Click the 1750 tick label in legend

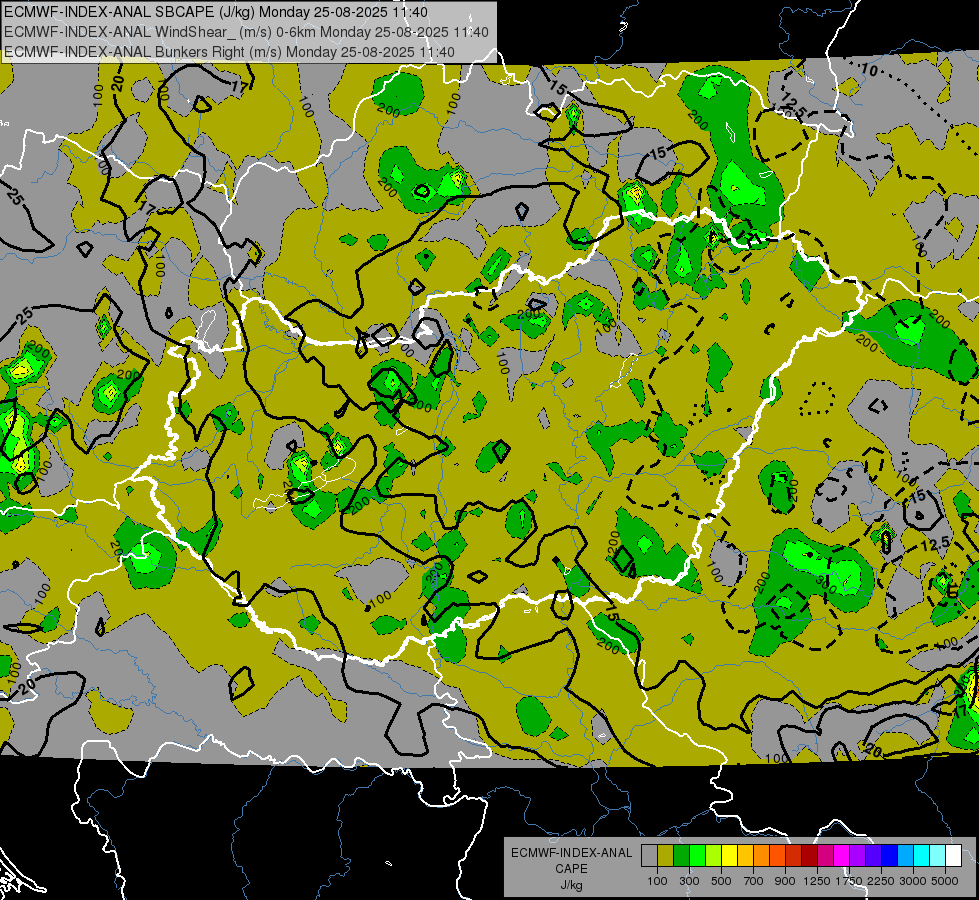[x=849, y=881]
